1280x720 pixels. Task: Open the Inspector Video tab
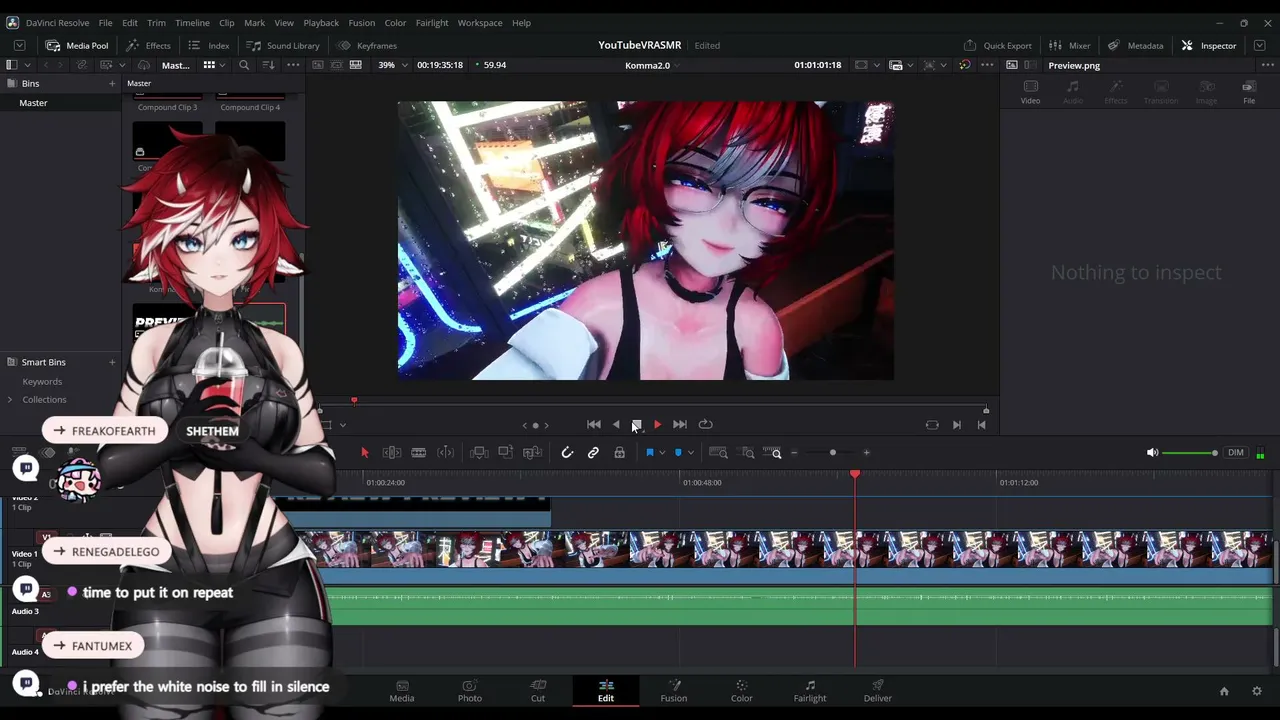click(1030, 92)
